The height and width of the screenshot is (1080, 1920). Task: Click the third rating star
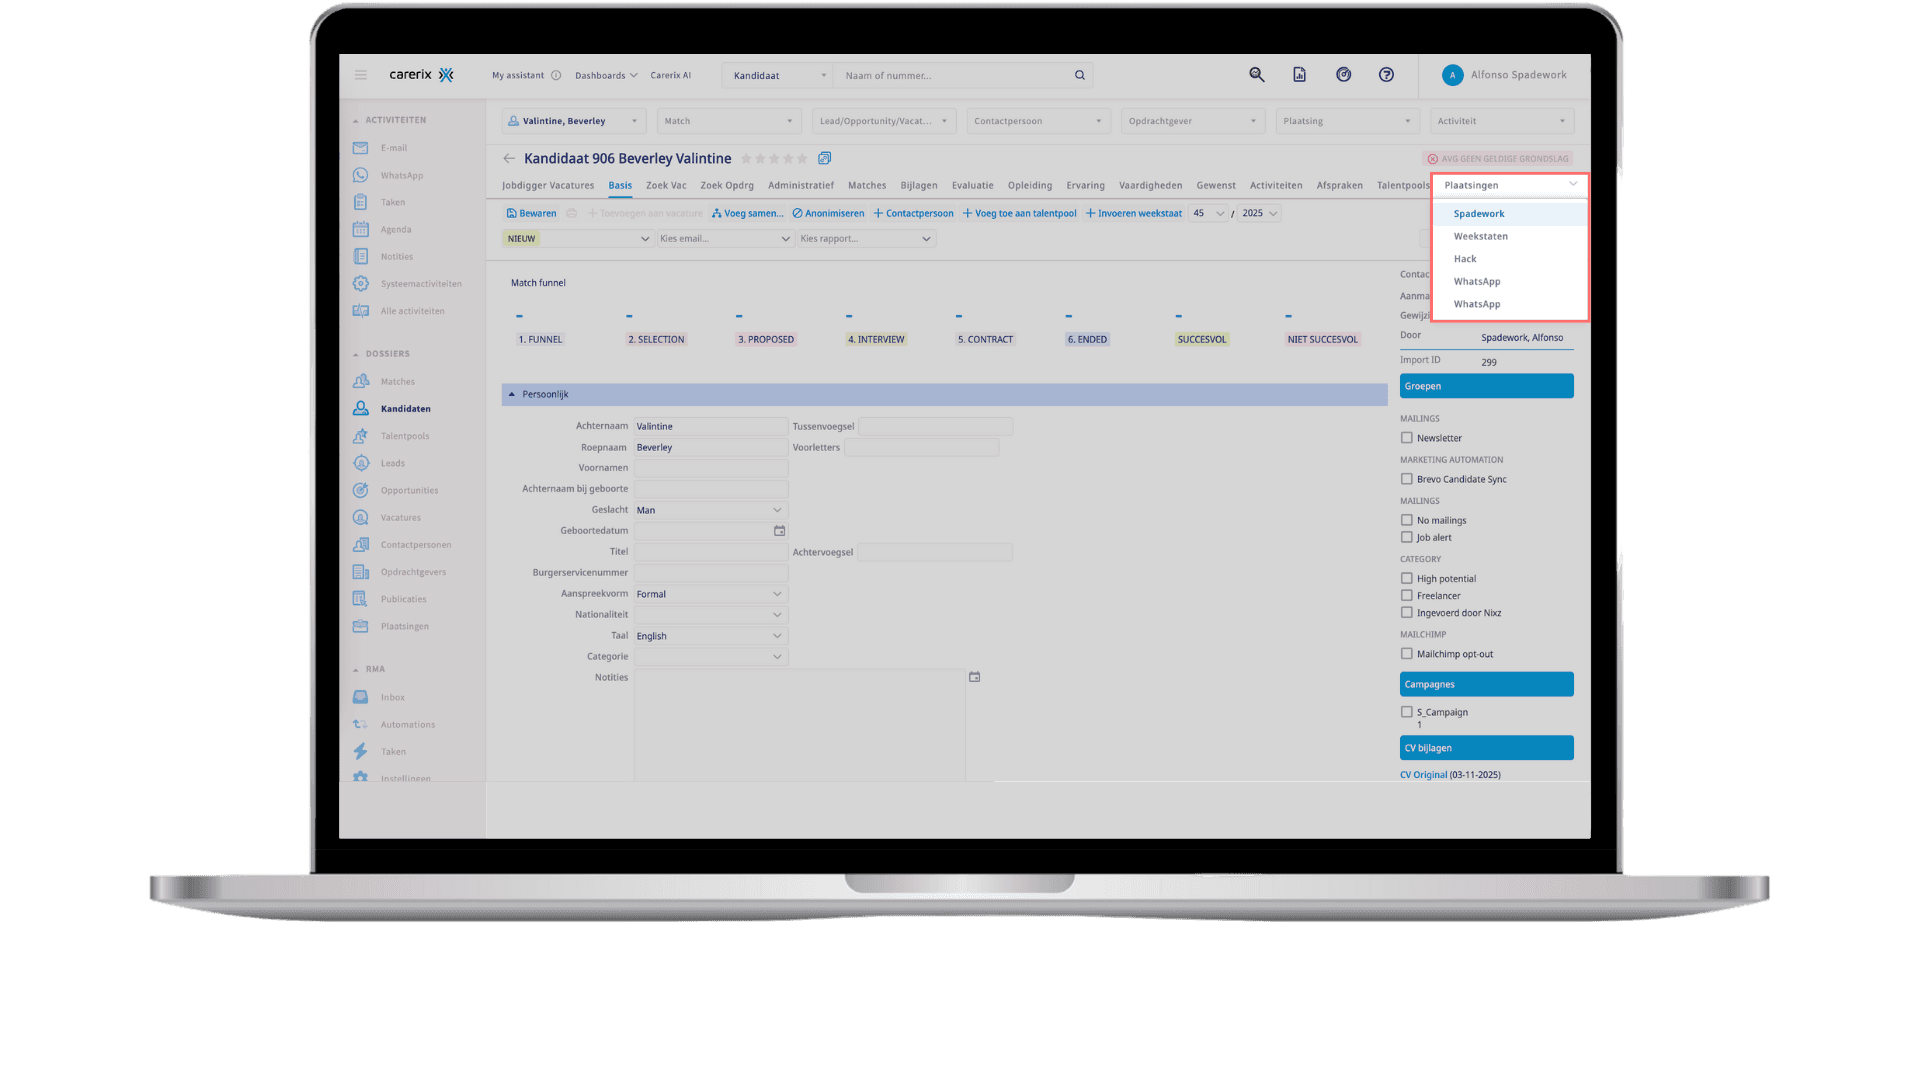[x=774, y=158]
